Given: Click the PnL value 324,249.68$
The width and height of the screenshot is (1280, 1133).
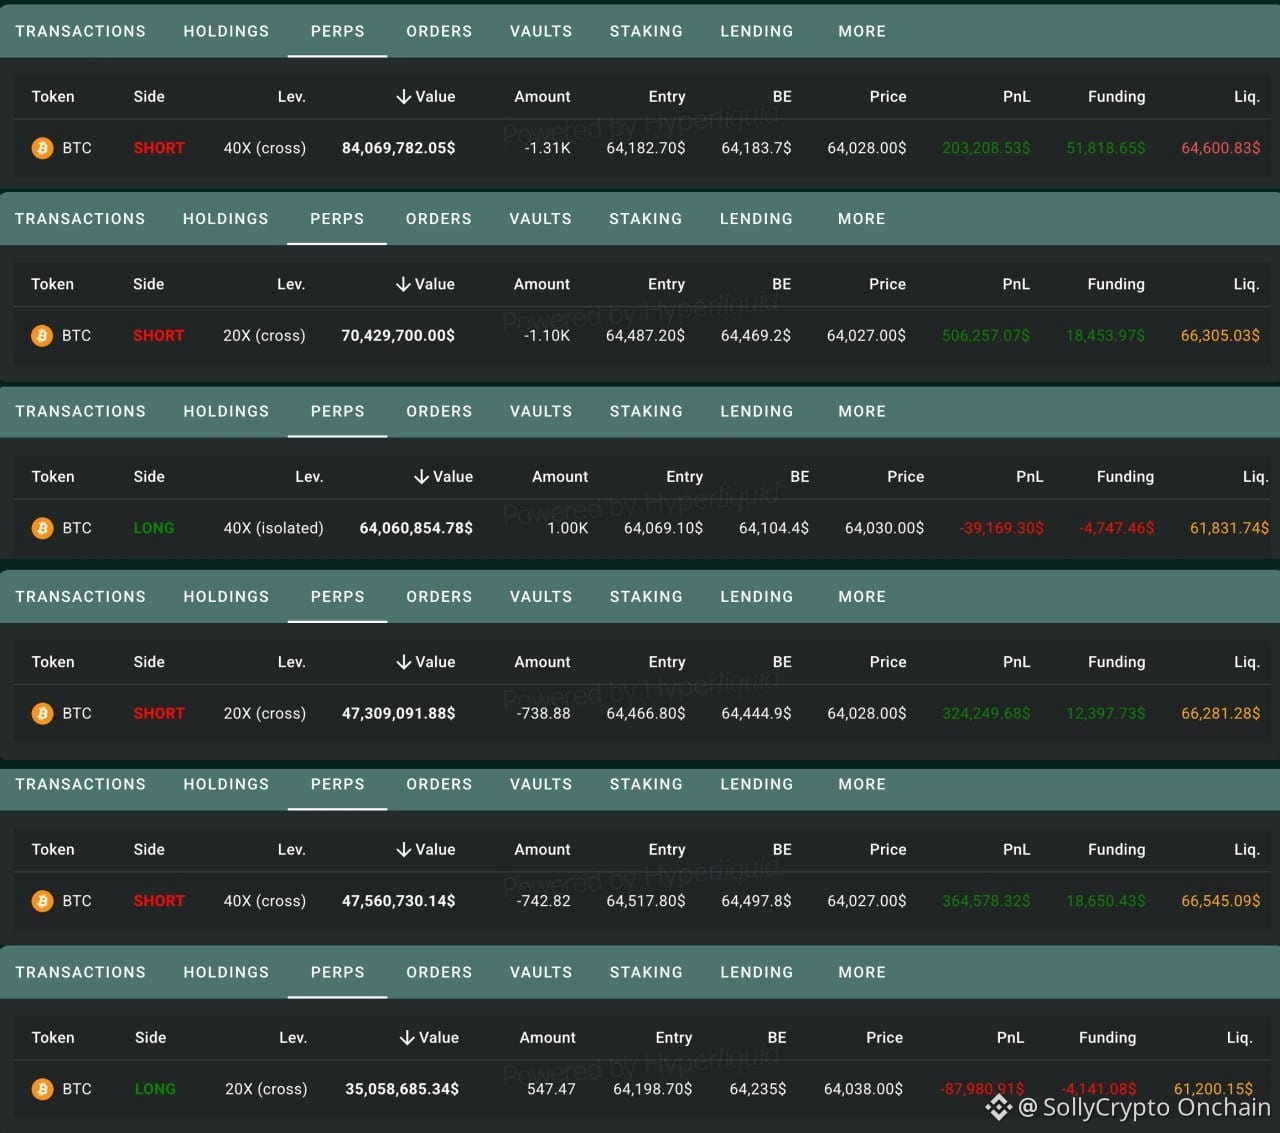Looking at the screenshot, I should tap(986, 714).
